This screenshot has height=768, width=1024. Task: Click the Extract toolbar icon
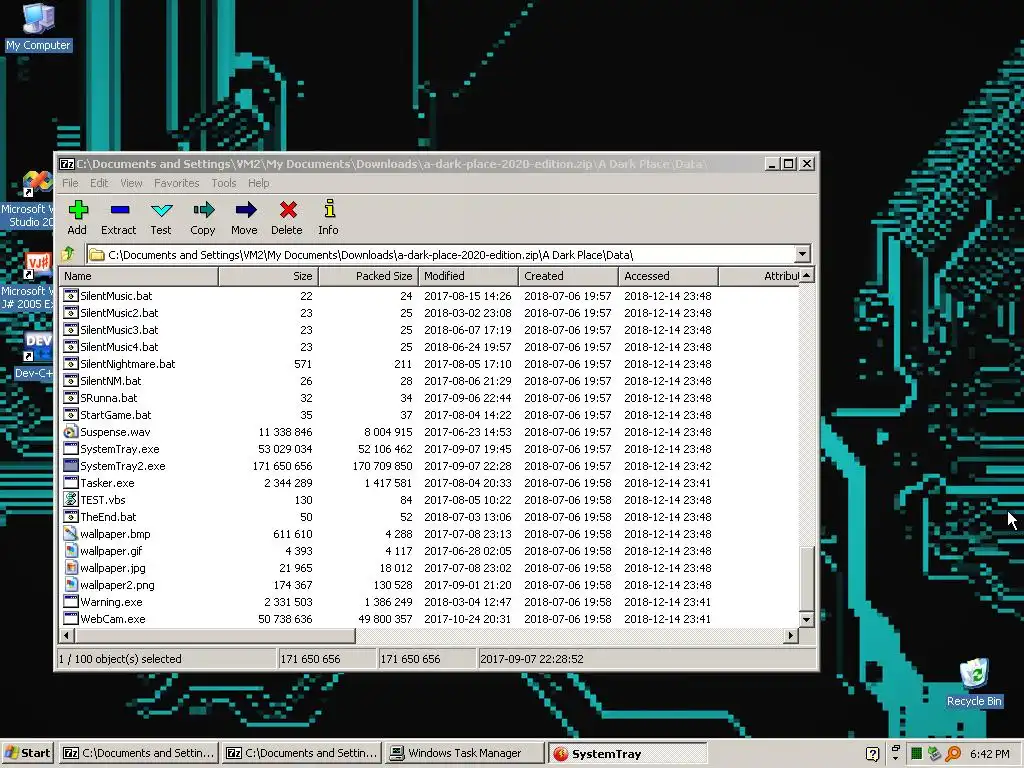(x=120, y=210)
